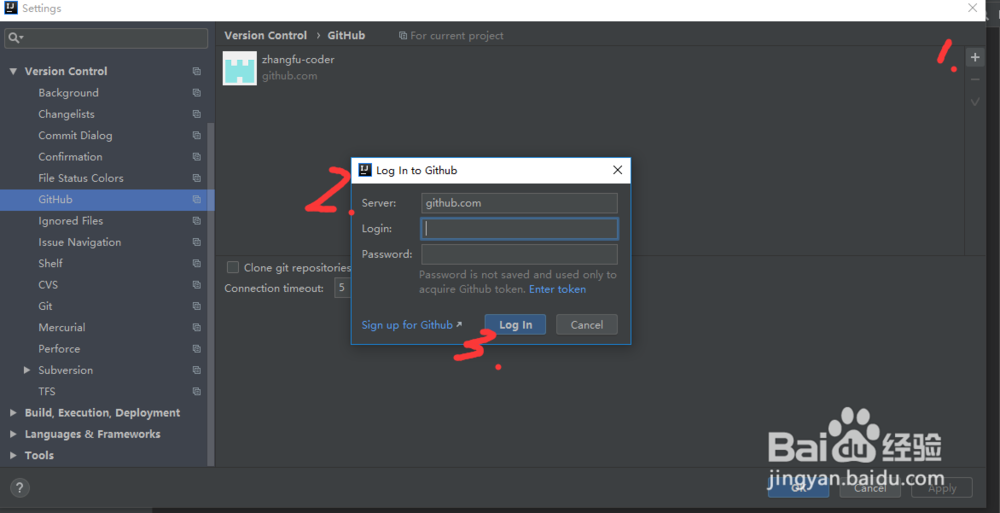Select Shelf in settings tree
The height and width of the screenshot is (513, 1000).
click(x=50, y=264)
